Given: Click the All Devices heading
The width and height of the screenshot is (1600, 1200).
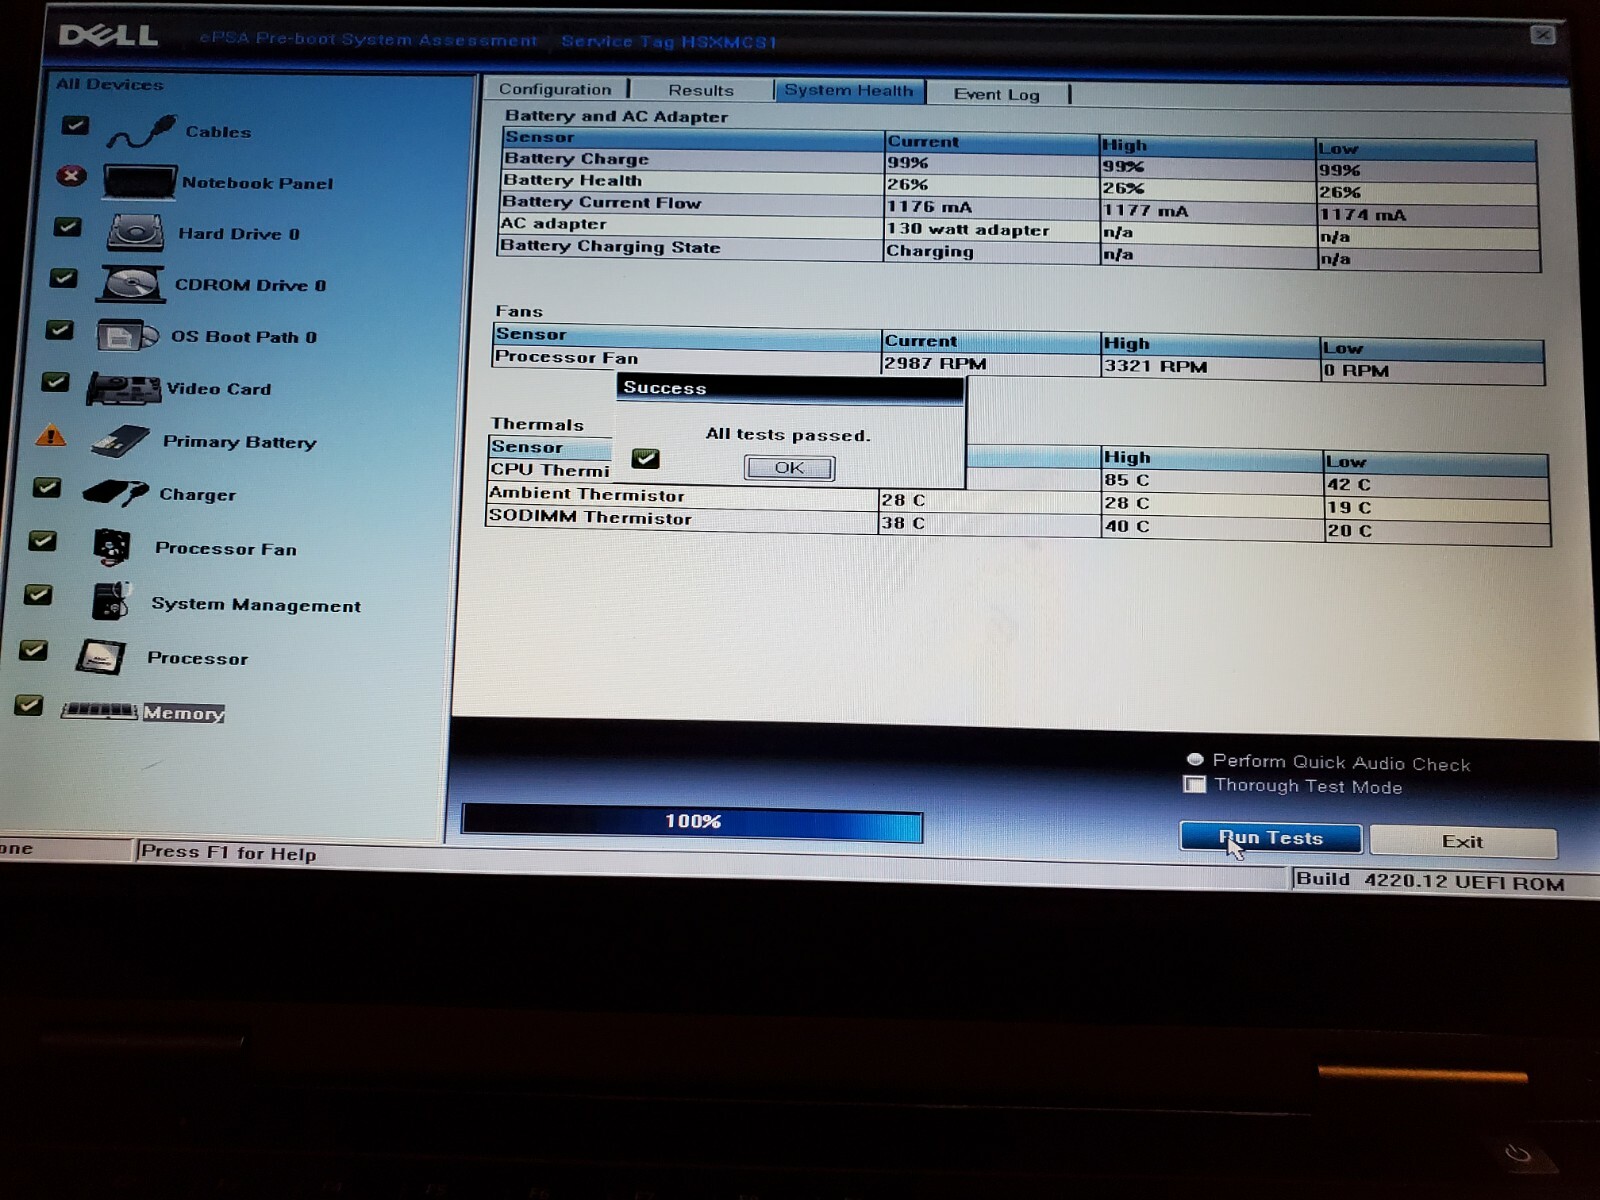Looking at the screenshot, I should (110, 84).
